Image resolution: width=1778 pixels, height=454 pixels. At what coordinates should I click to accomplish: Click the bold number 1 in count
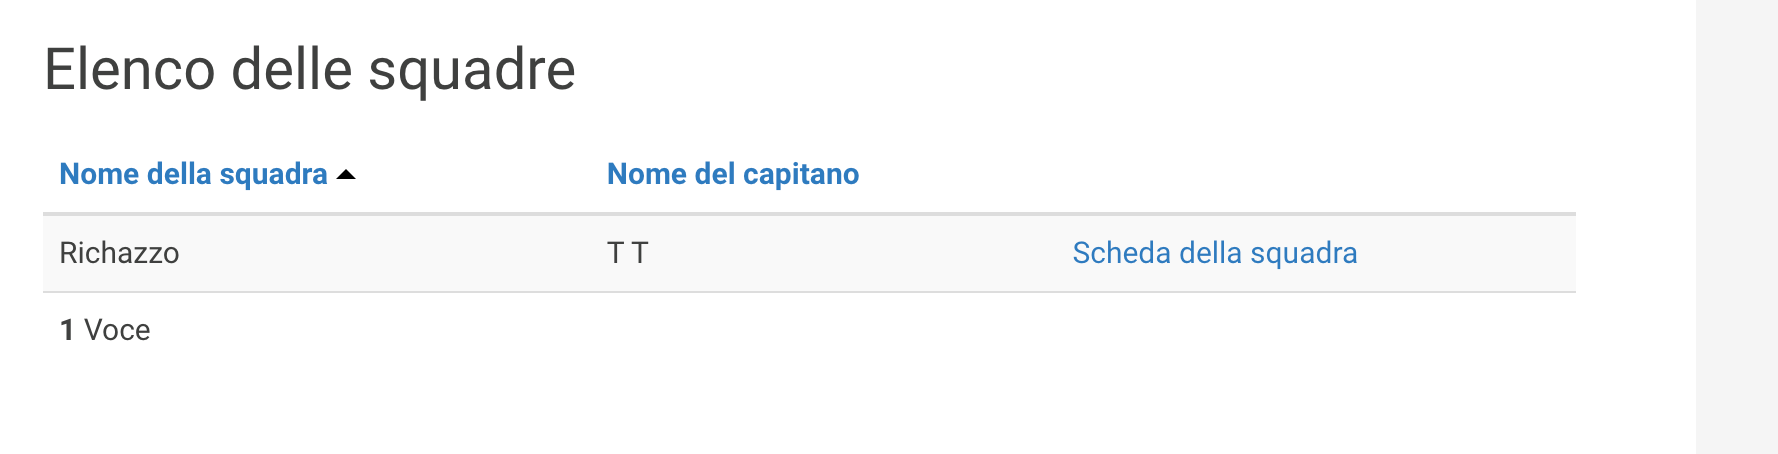pos(67,330)
